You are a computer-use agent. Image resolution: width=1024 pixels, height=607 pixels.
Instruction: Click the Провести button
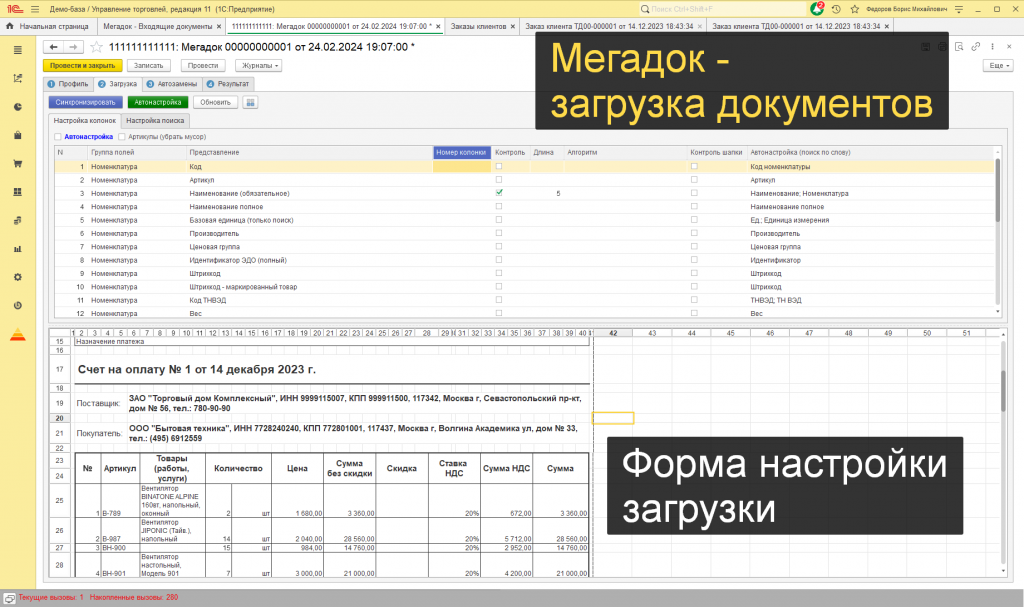202,65
